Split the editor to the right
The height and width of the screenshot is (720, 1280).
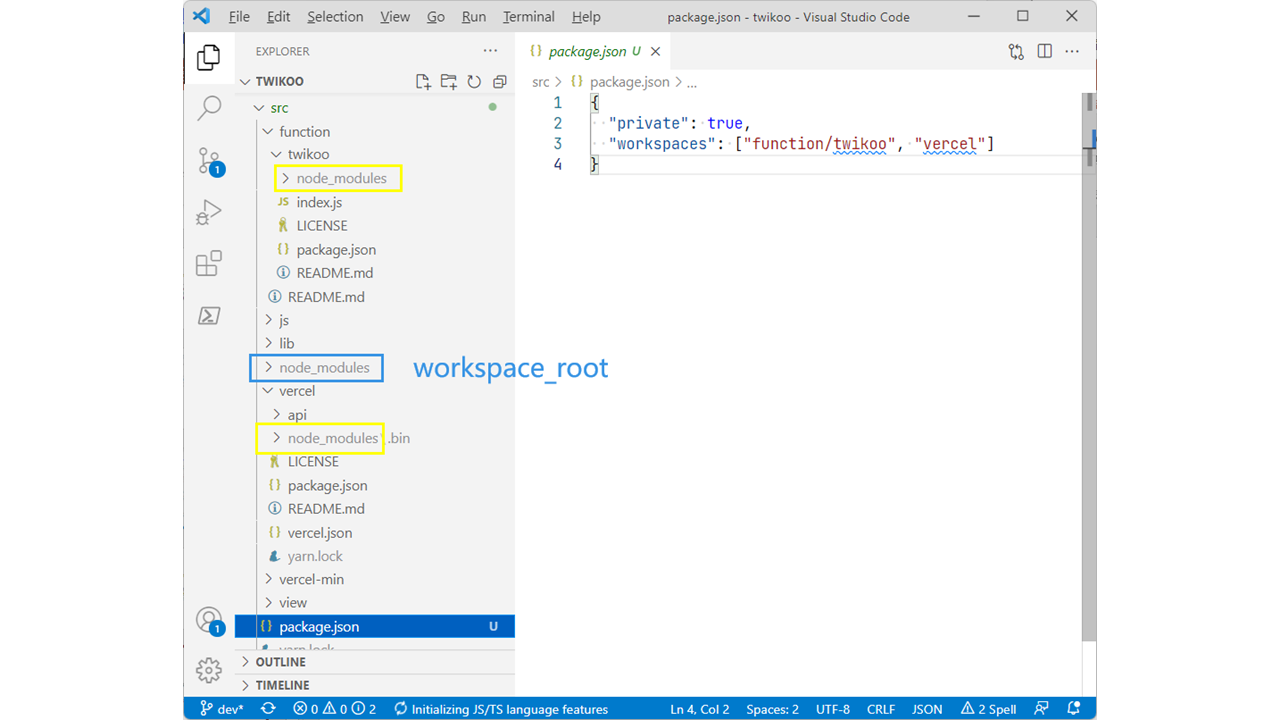(x=1044, y=51)
